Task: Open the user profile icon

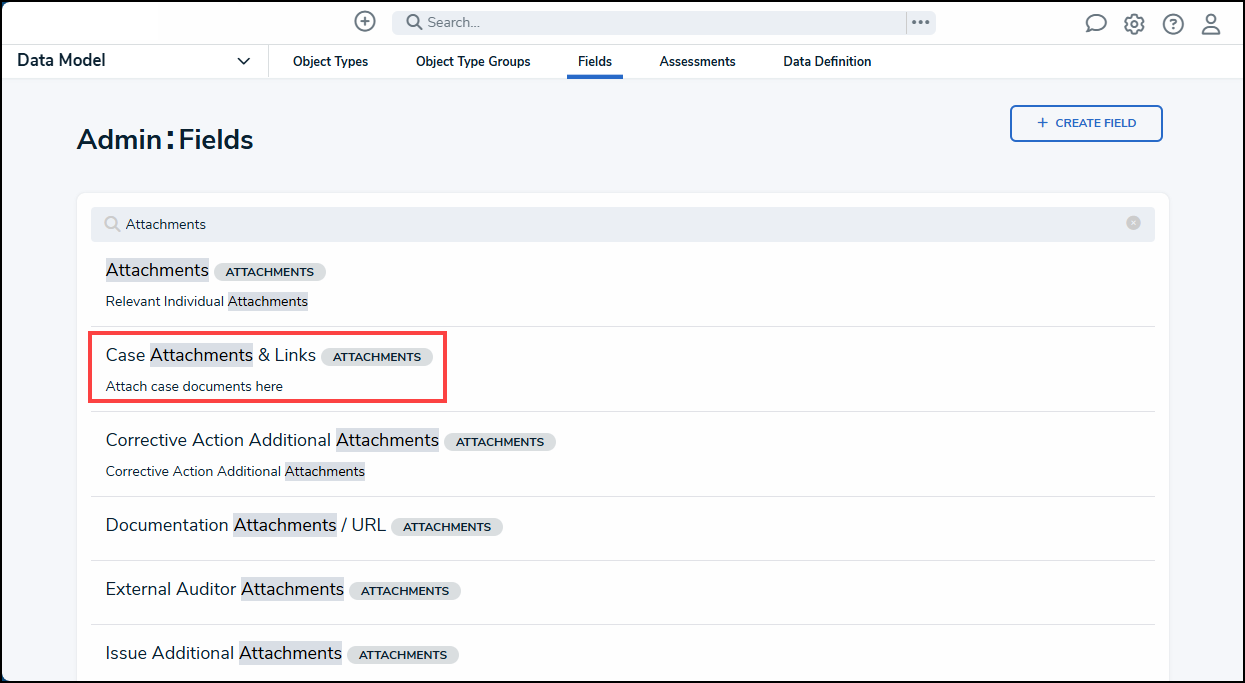Action: click(x=1211, y=24)
